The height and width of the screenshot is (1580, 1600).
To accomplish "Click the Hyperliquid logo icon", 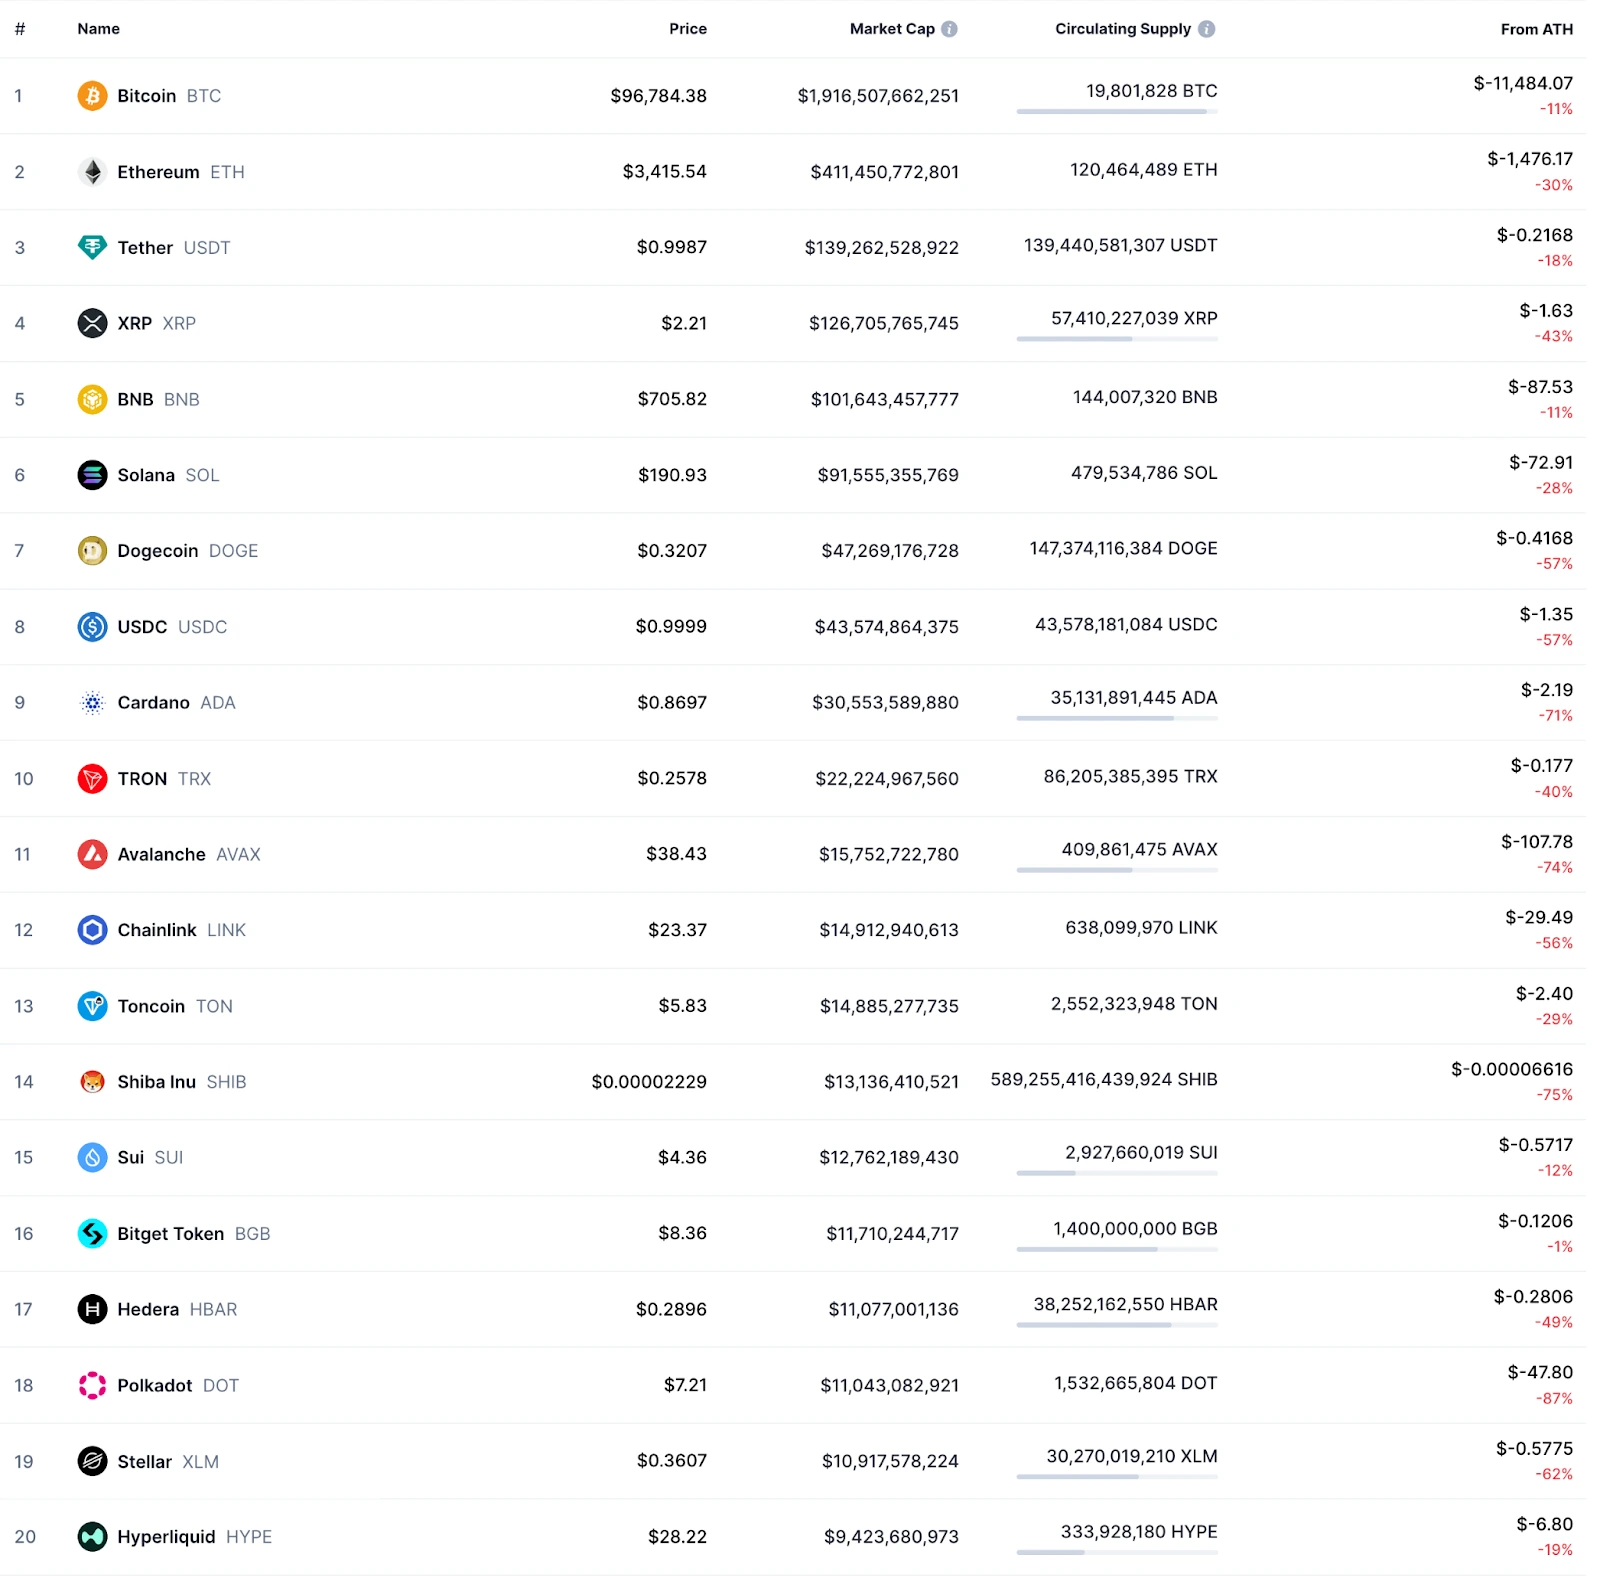I will tap(92, 1537).
